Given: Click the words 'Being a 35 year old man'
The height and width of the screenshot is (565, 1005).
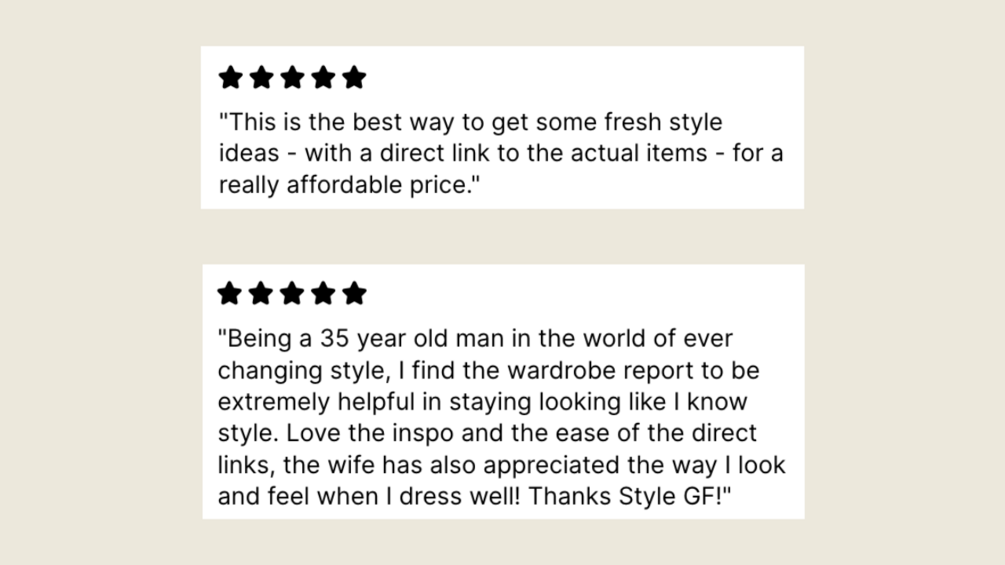Looking at the screenshot, I should (x=366, y=338).
